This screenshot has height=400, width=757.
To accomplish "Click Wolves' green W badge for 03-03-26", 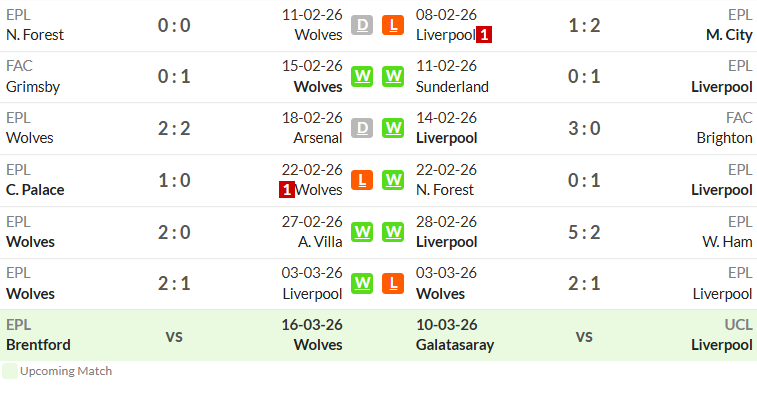I will [362, 284].
